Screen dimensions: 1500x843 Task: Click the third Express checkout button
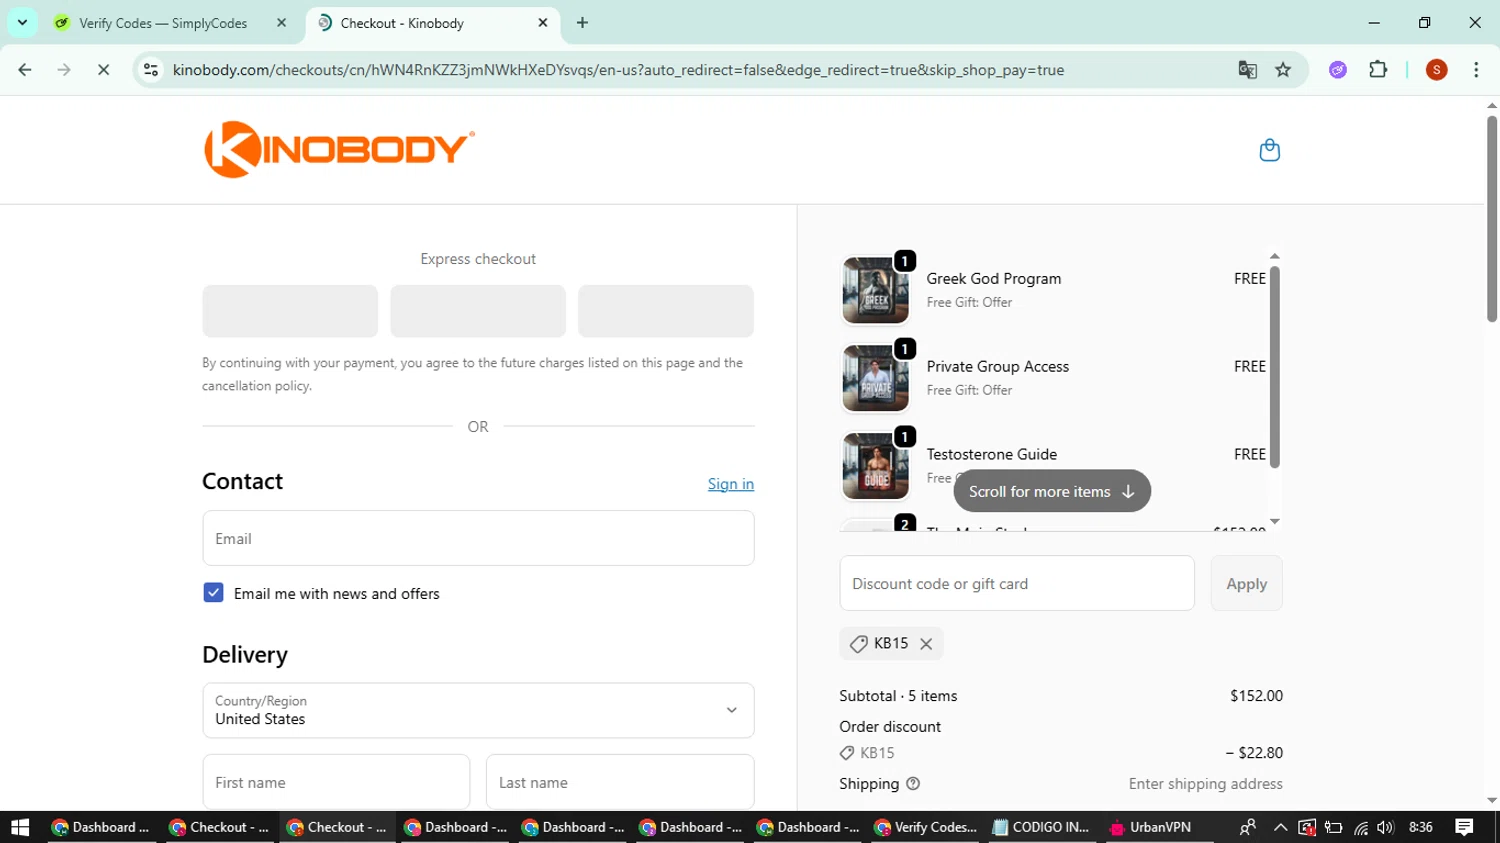tap(666, 311)
